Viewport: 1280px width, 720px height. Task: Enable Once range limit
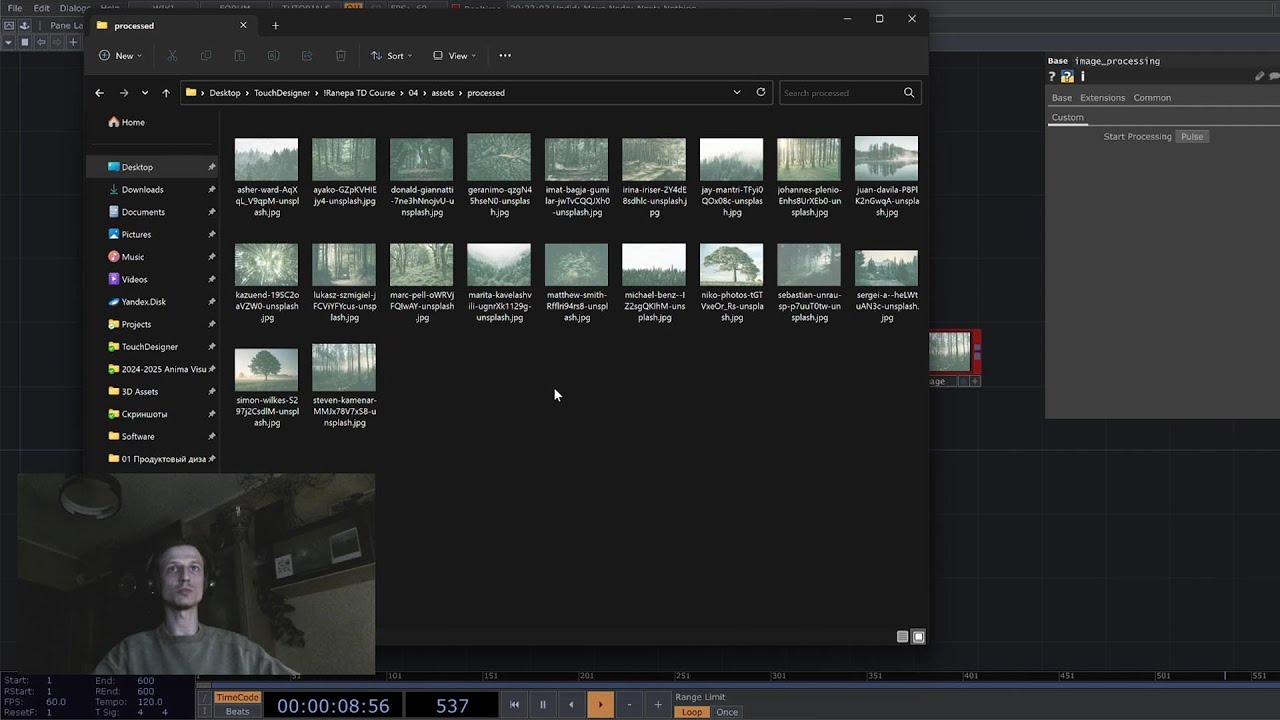[727, 712]
